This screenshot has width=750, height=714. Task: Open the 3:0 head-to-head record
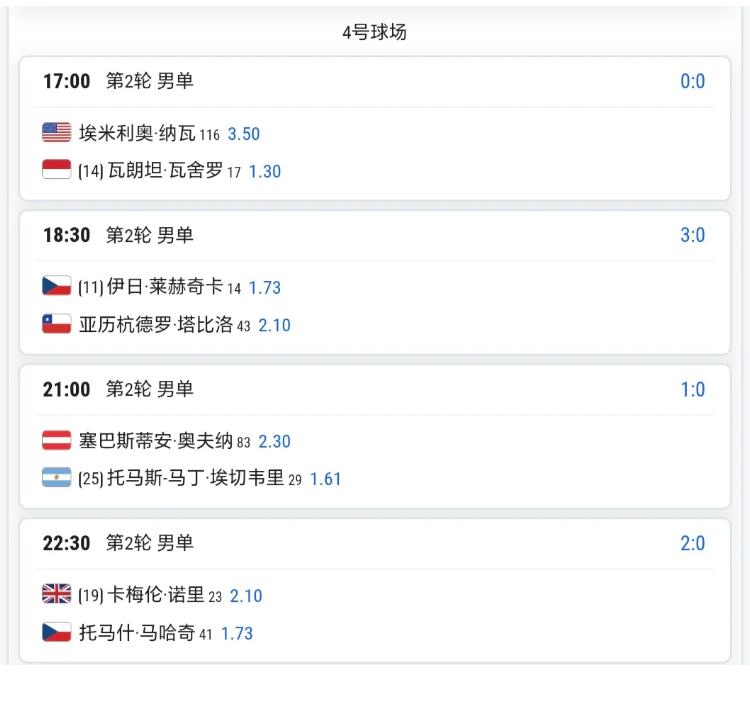[x=693, y=235]
